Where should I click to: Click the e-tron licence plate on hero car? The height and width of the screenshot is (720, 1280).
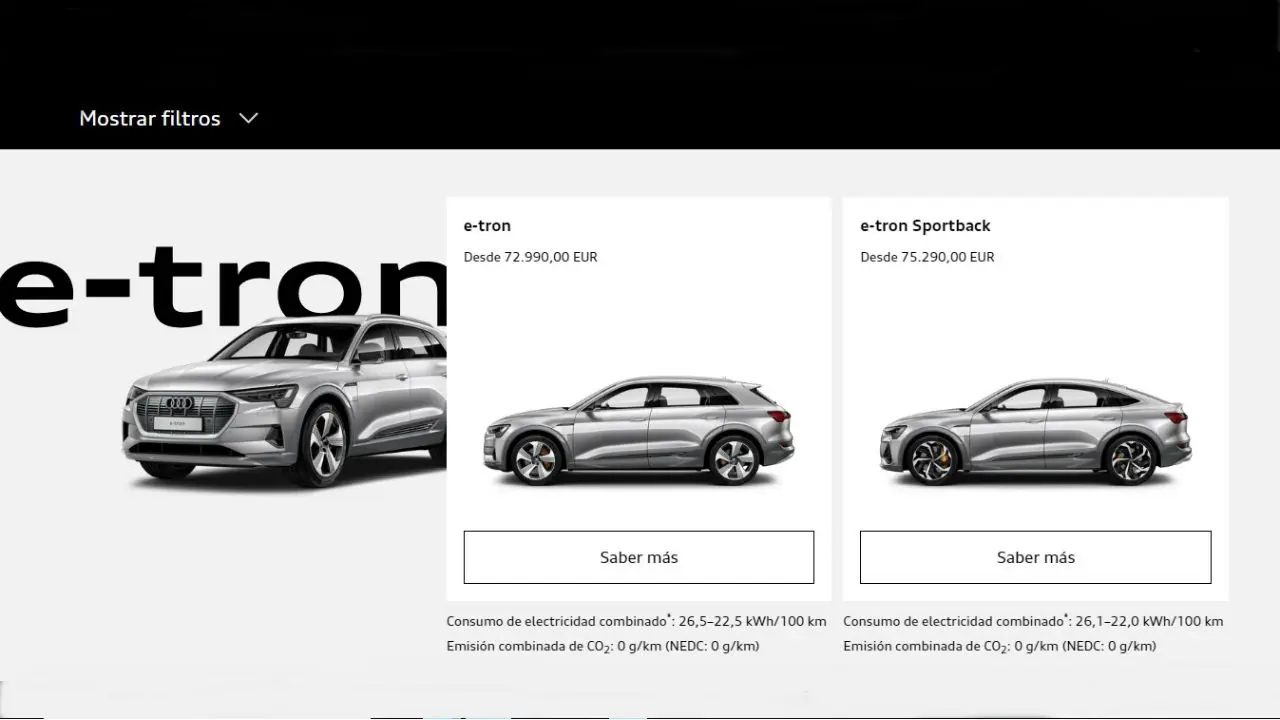coord(178,424)
